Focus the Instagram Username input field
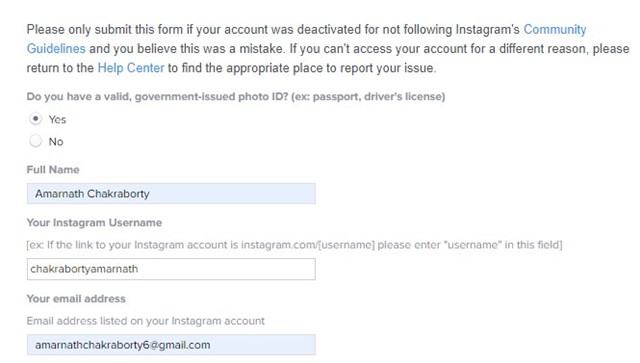 pyautogui.click(x=171, y=269)
